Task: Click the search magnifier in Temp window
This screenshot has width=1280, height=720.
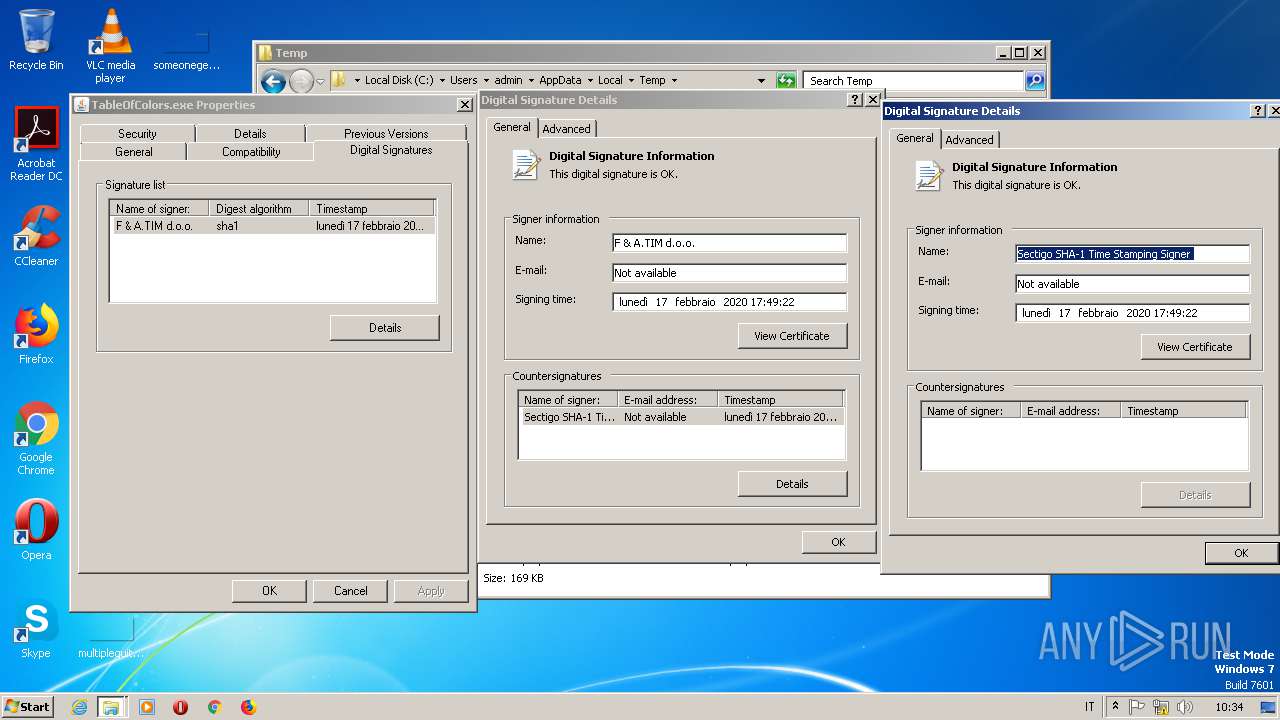Action: tap(1035, 81)
